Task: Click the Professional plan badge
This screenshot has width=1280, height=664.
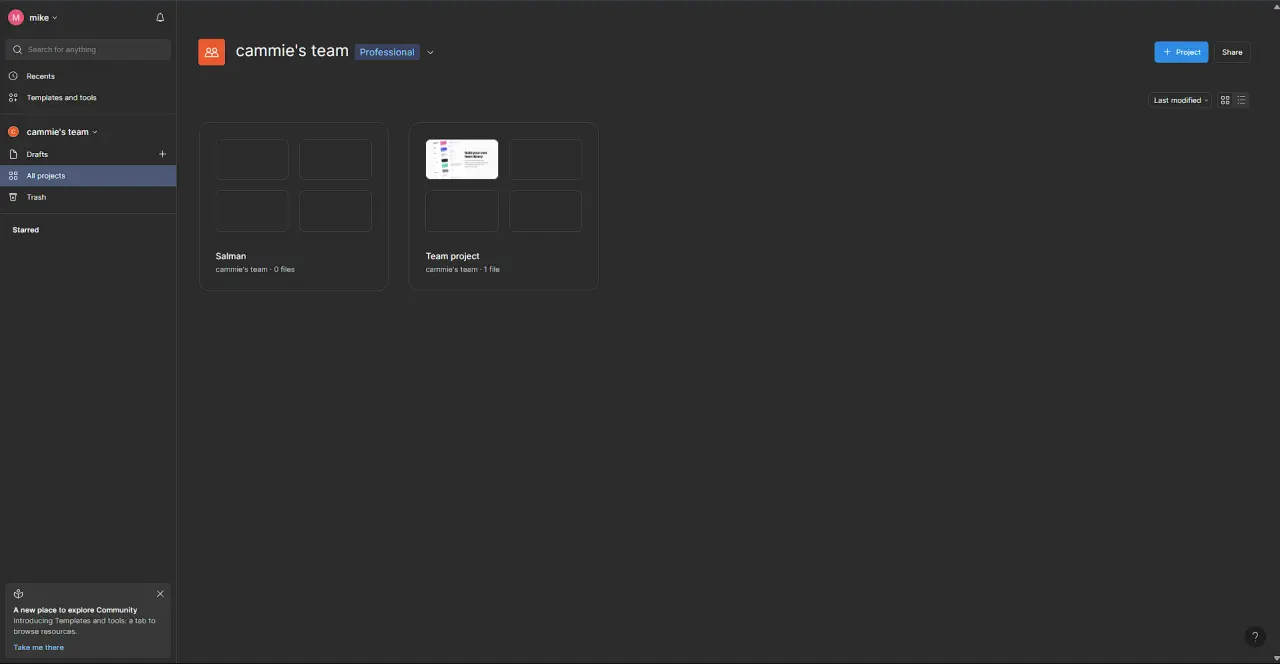Action: (x=387, y=52)
